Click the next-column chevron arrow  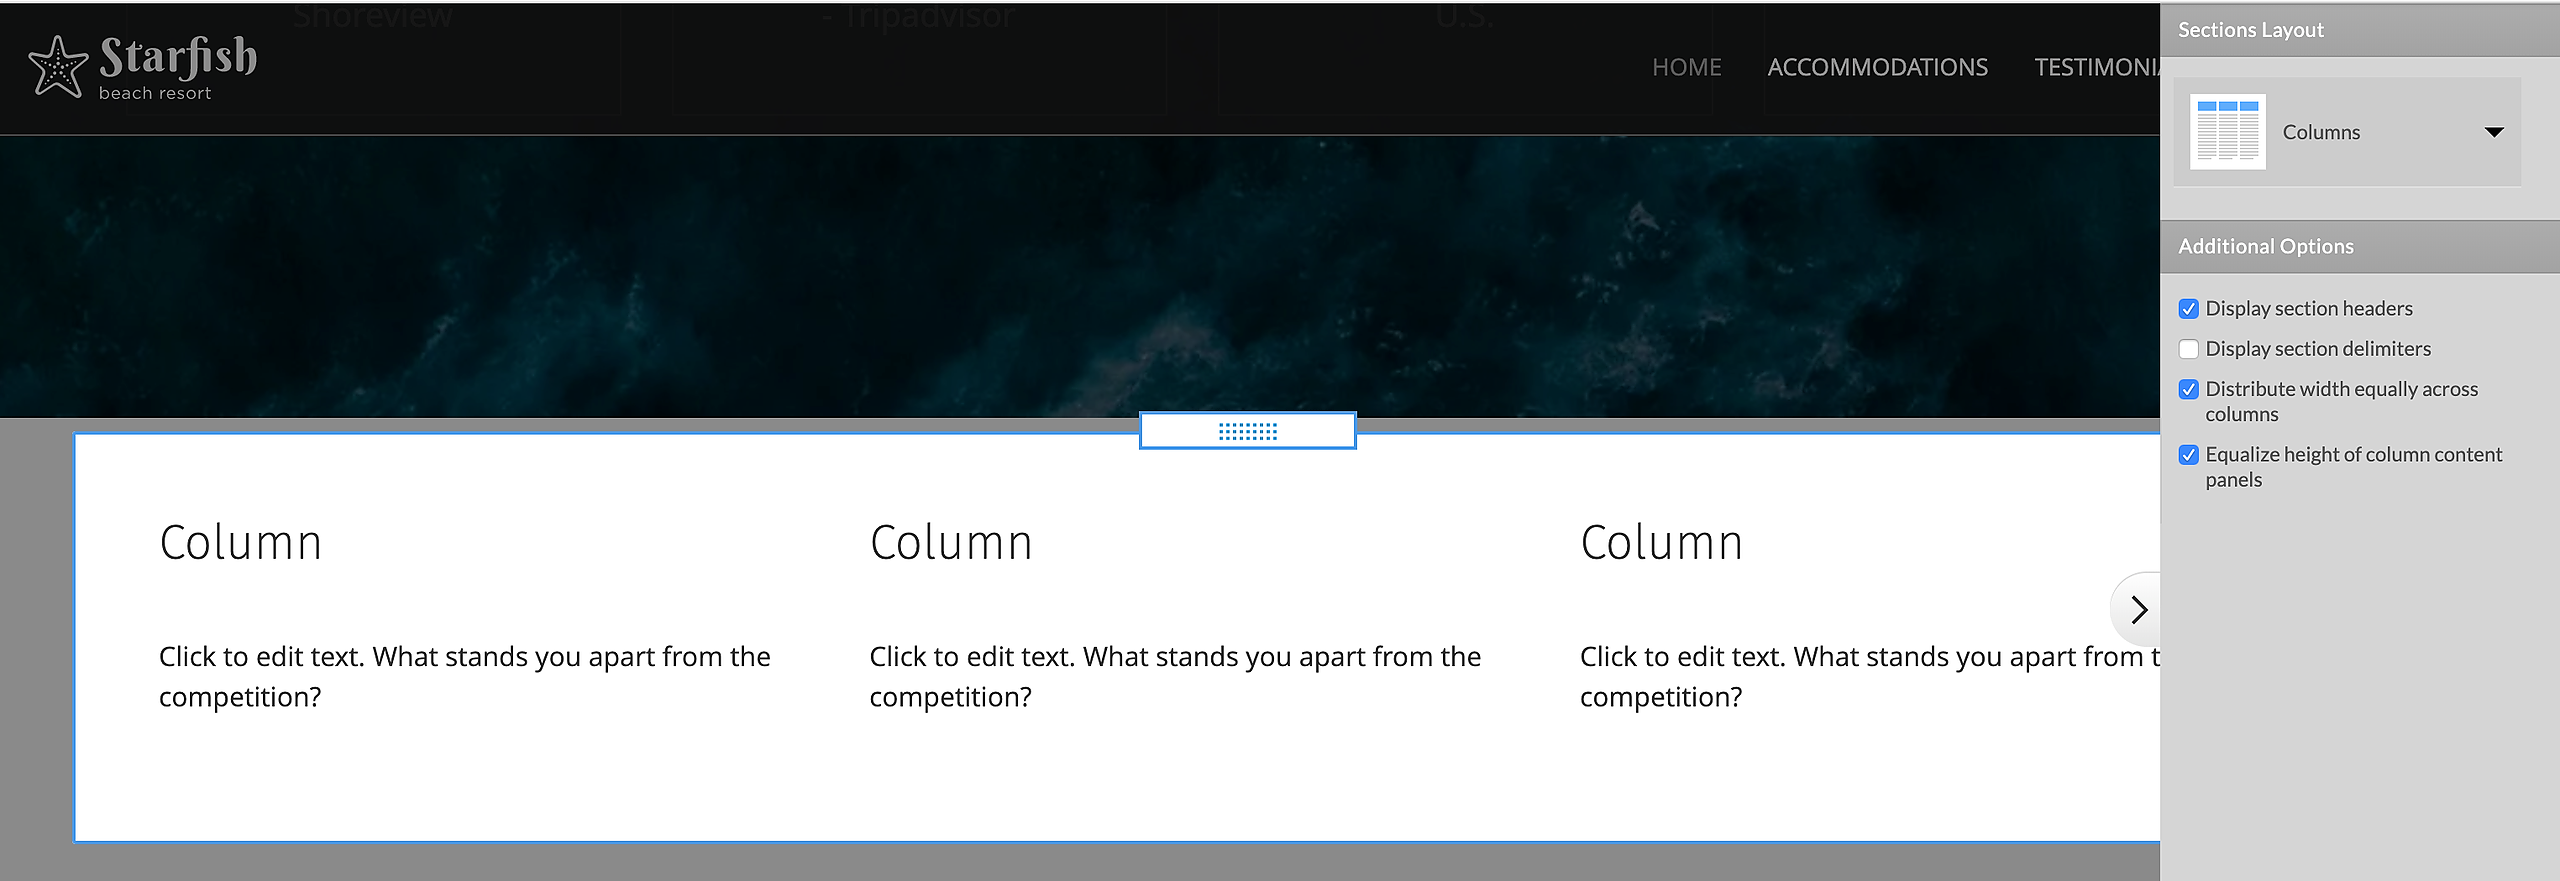2138,609
